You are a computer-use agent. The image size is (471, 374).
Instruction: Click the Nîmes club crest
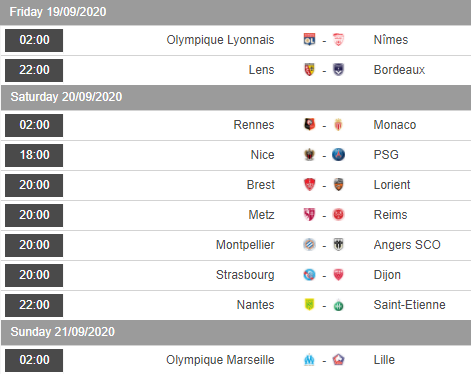click(338, 40)
